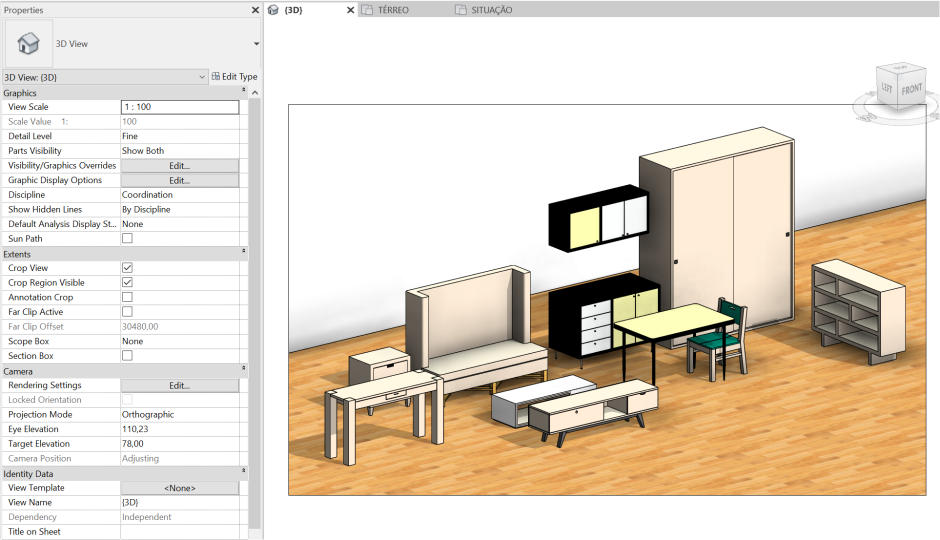
Task: Enable the Annotation Crop checkbox
Action: (127, 297)
